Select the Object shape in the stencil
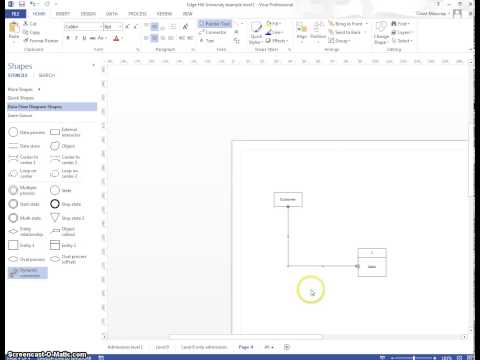The width and height of the screenshot is (480, 360). pos(63,146)
